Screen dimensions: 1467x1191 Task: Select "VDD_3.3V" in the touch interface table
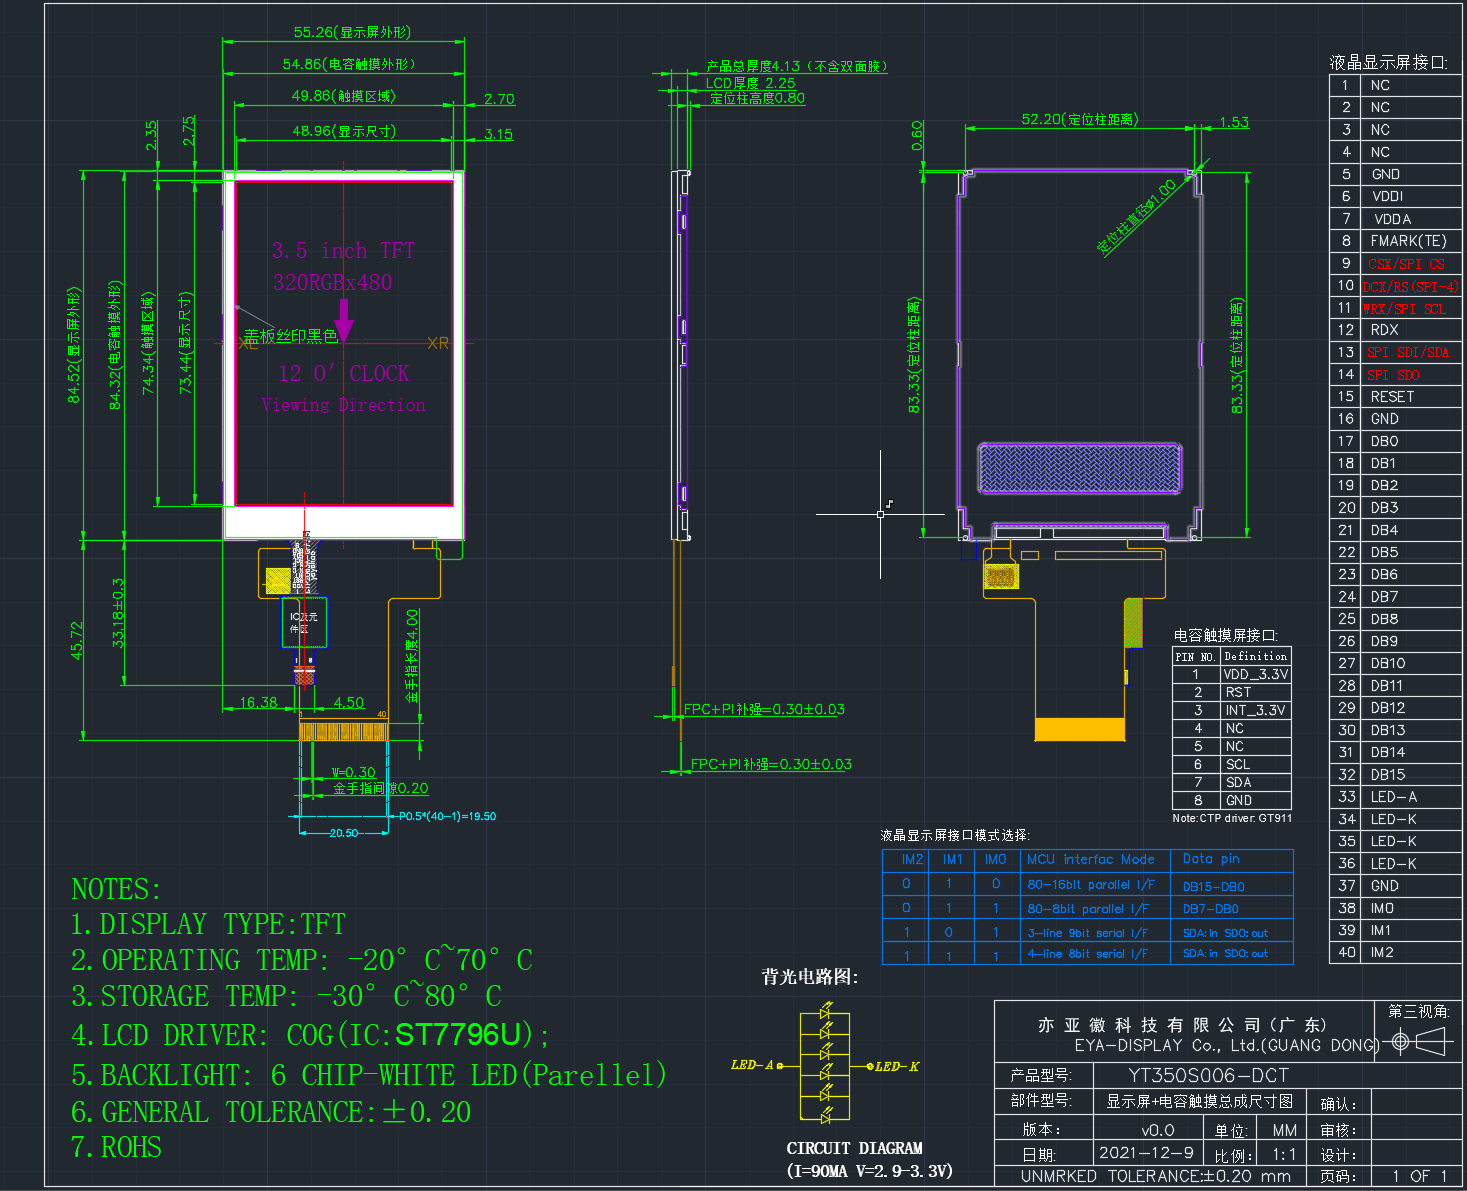tap(1256, 675)
